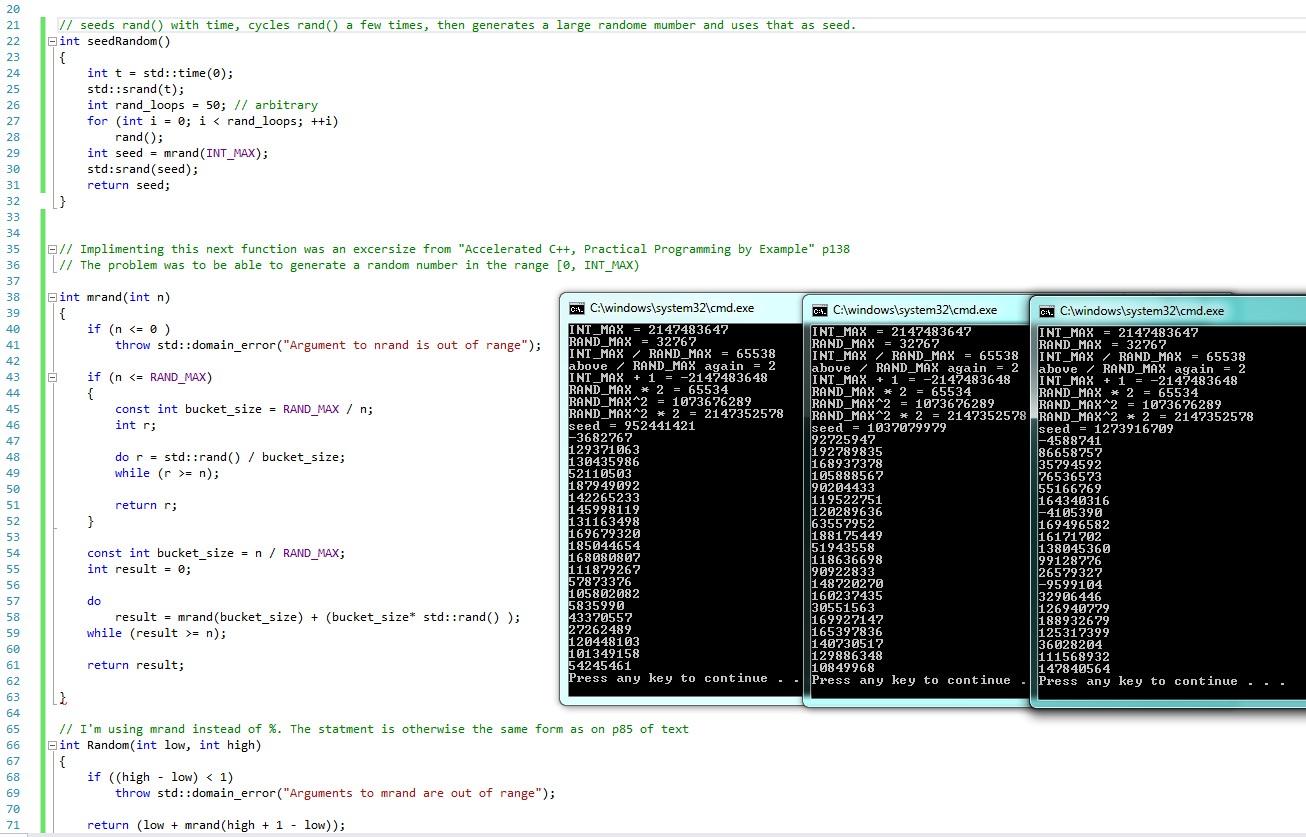Click the 'std:srand(seed);' code line

click(x=143, y=169)
